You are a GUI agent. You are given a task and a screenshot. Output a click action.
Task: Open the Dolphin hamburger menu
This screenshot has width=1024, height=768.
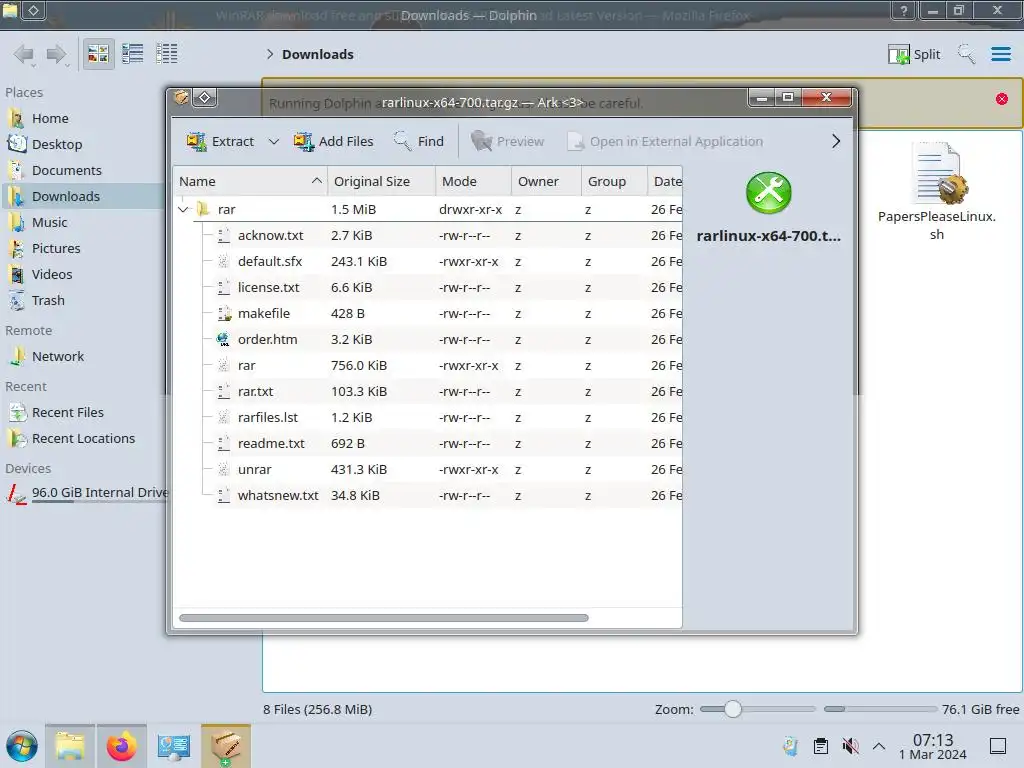[x=1000, y=54]
